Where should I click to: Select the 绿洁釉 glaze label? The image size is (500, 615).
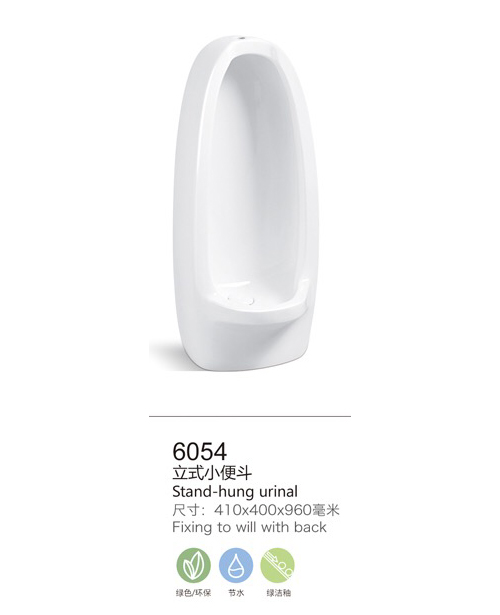278,593
